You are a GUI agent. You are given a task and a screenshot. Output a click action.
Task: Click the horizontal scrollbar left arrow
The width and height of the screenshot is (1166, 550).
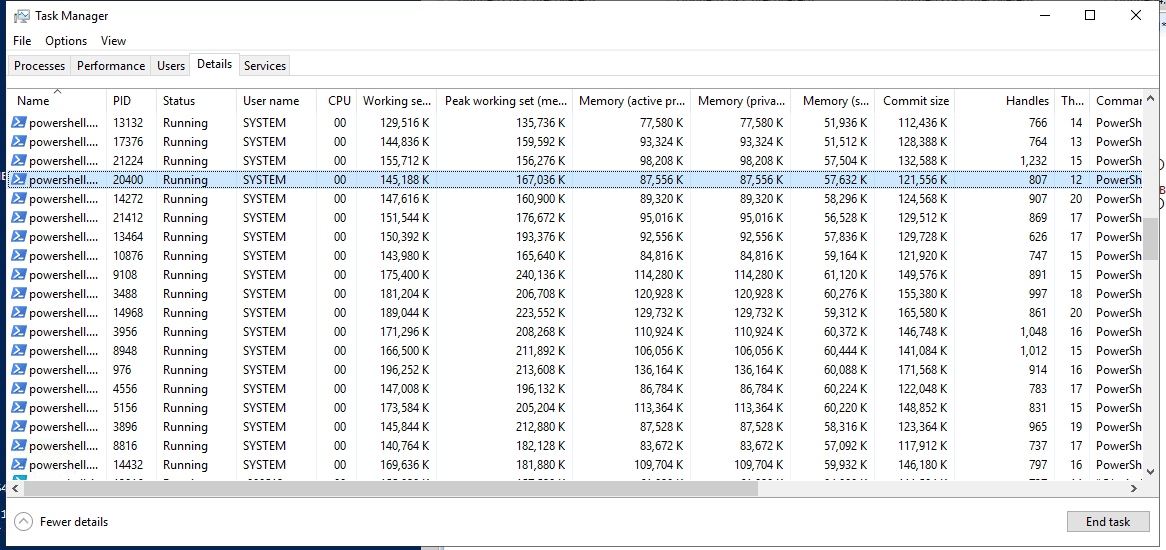[x=13, y=488]
